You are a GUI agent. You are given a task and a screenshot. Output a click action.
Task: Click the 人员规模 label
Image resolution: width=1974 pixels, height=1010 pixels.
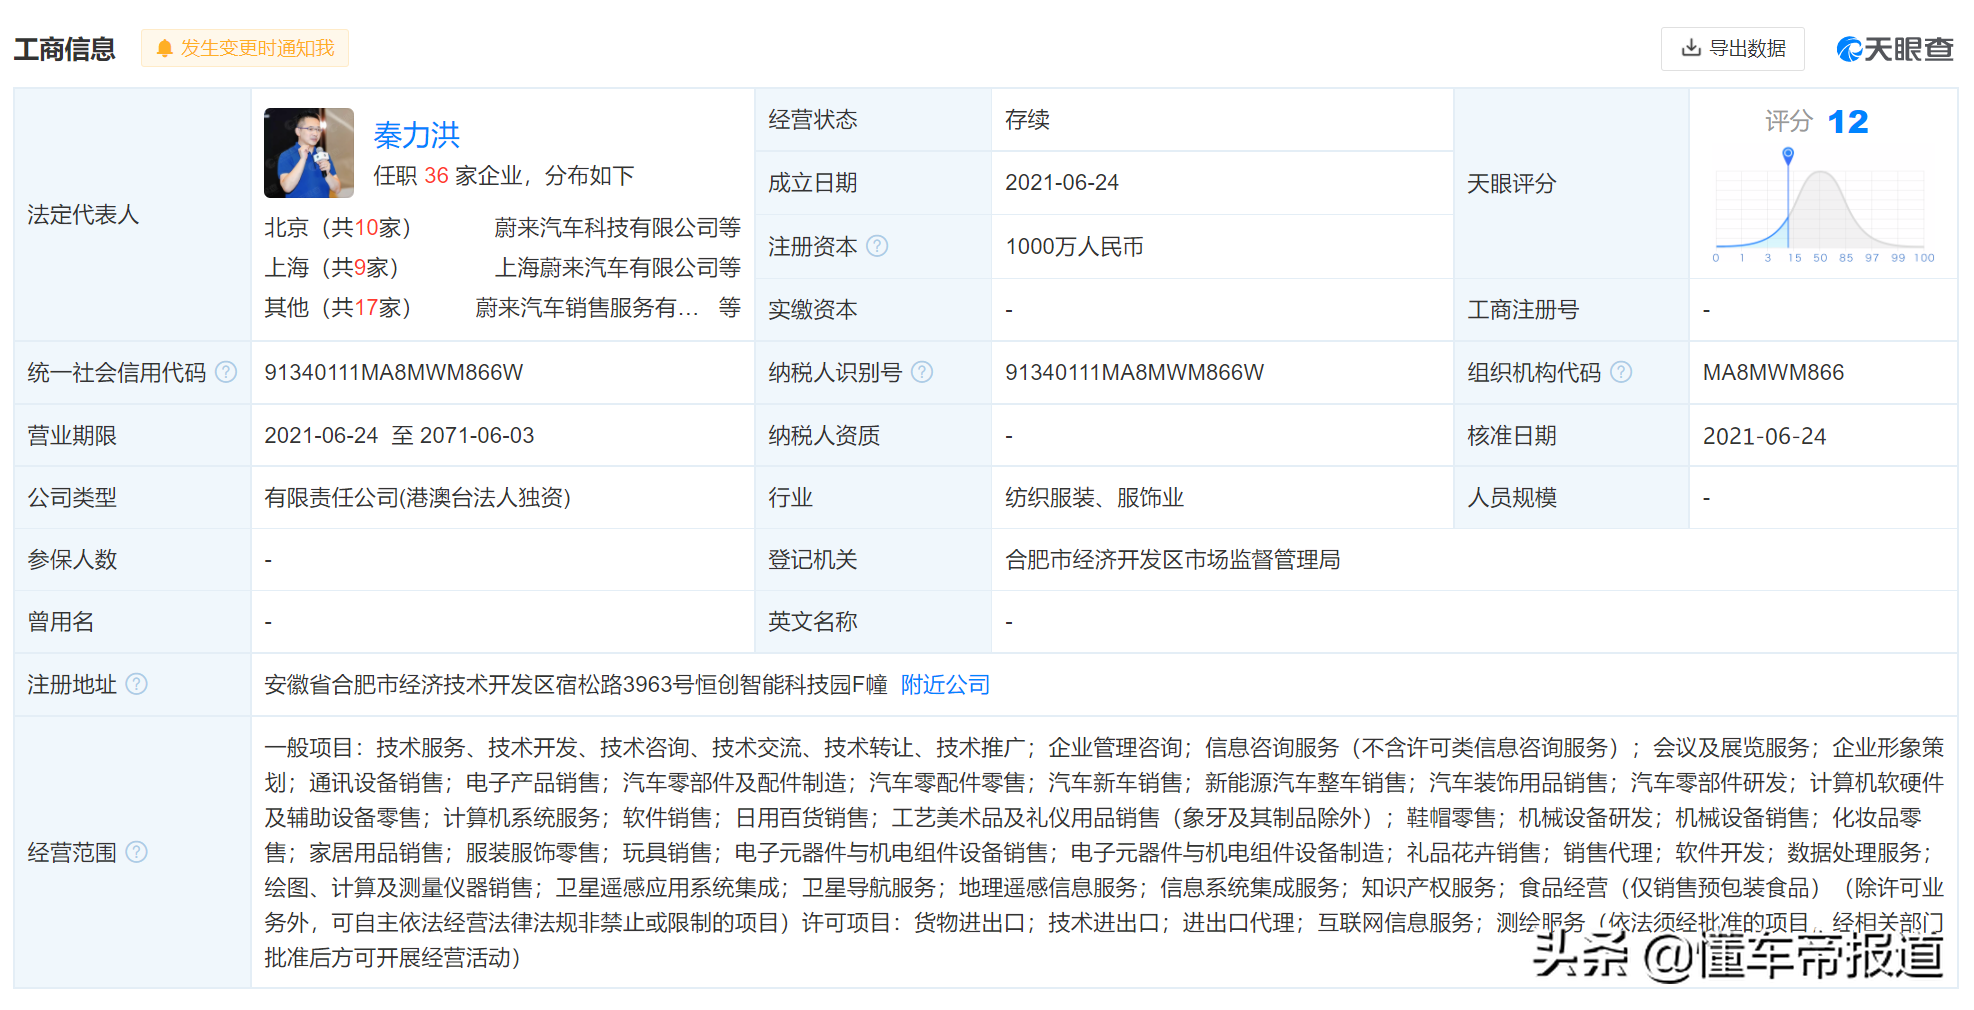(x=1511, y=498)
